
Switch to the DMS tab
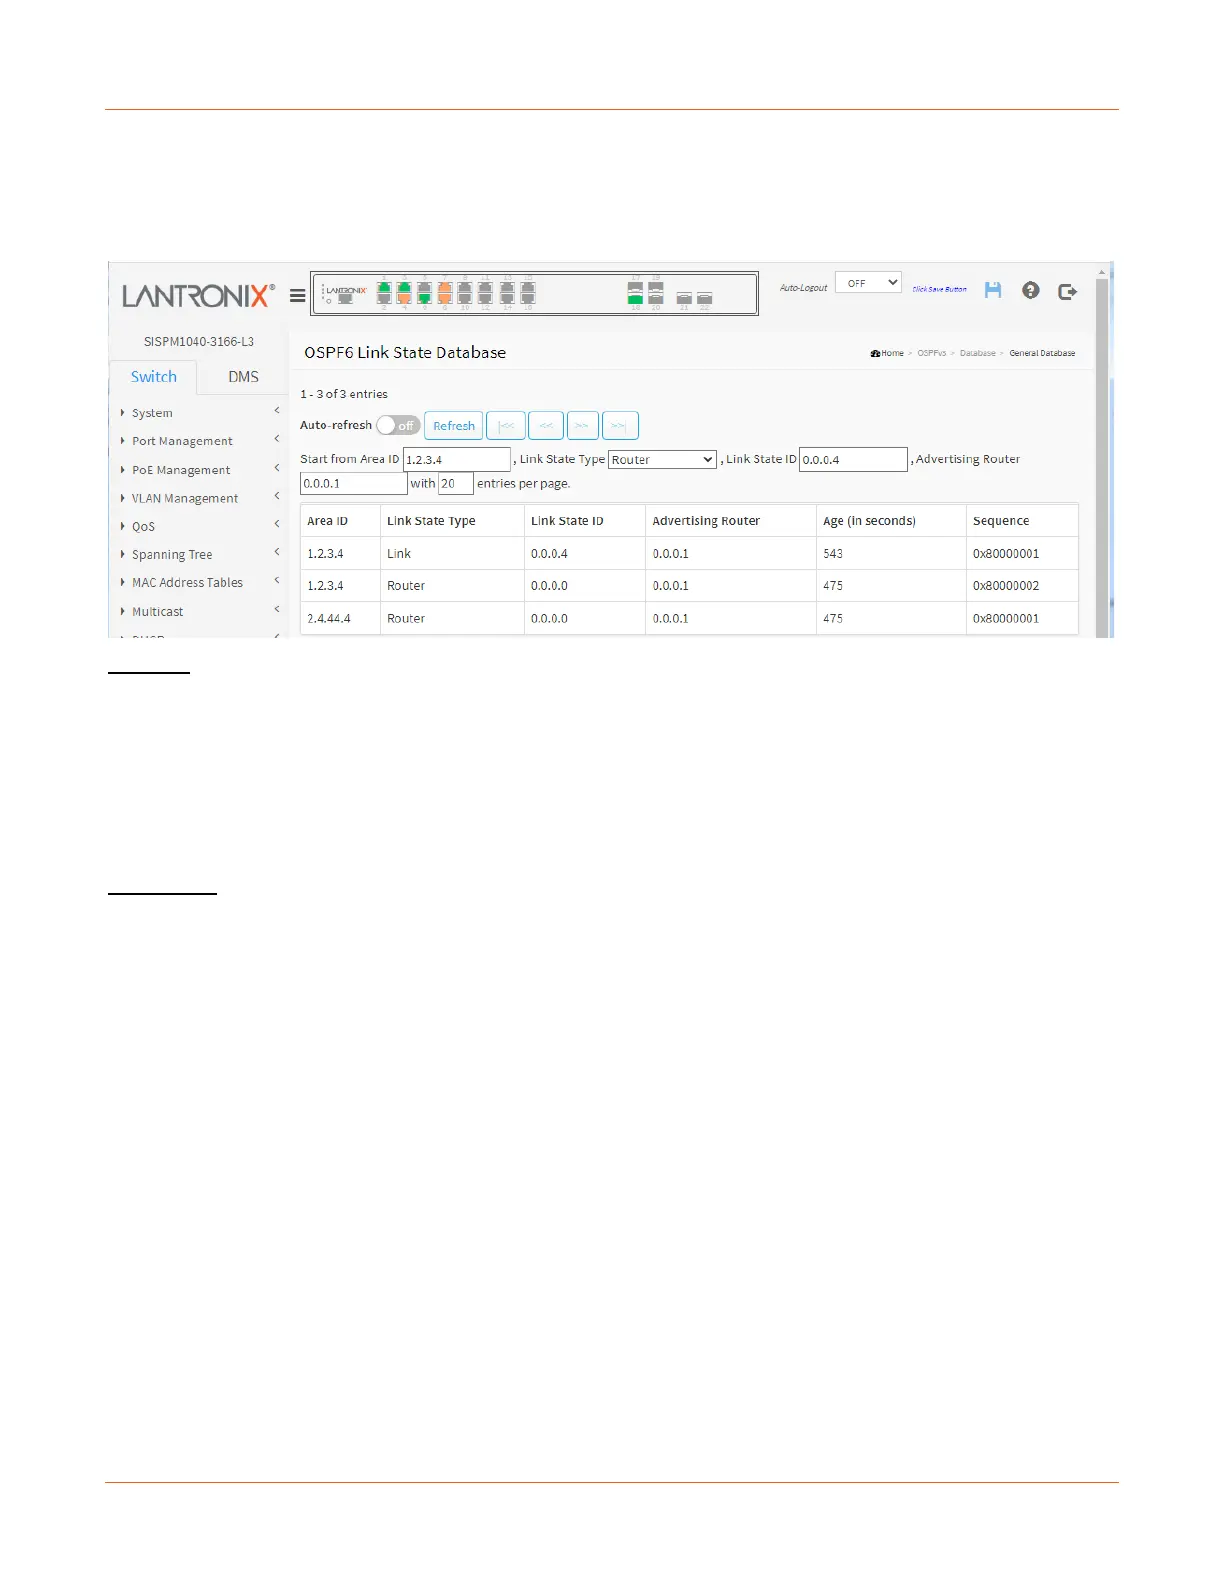pyautogui.click(x=243, y=377)
